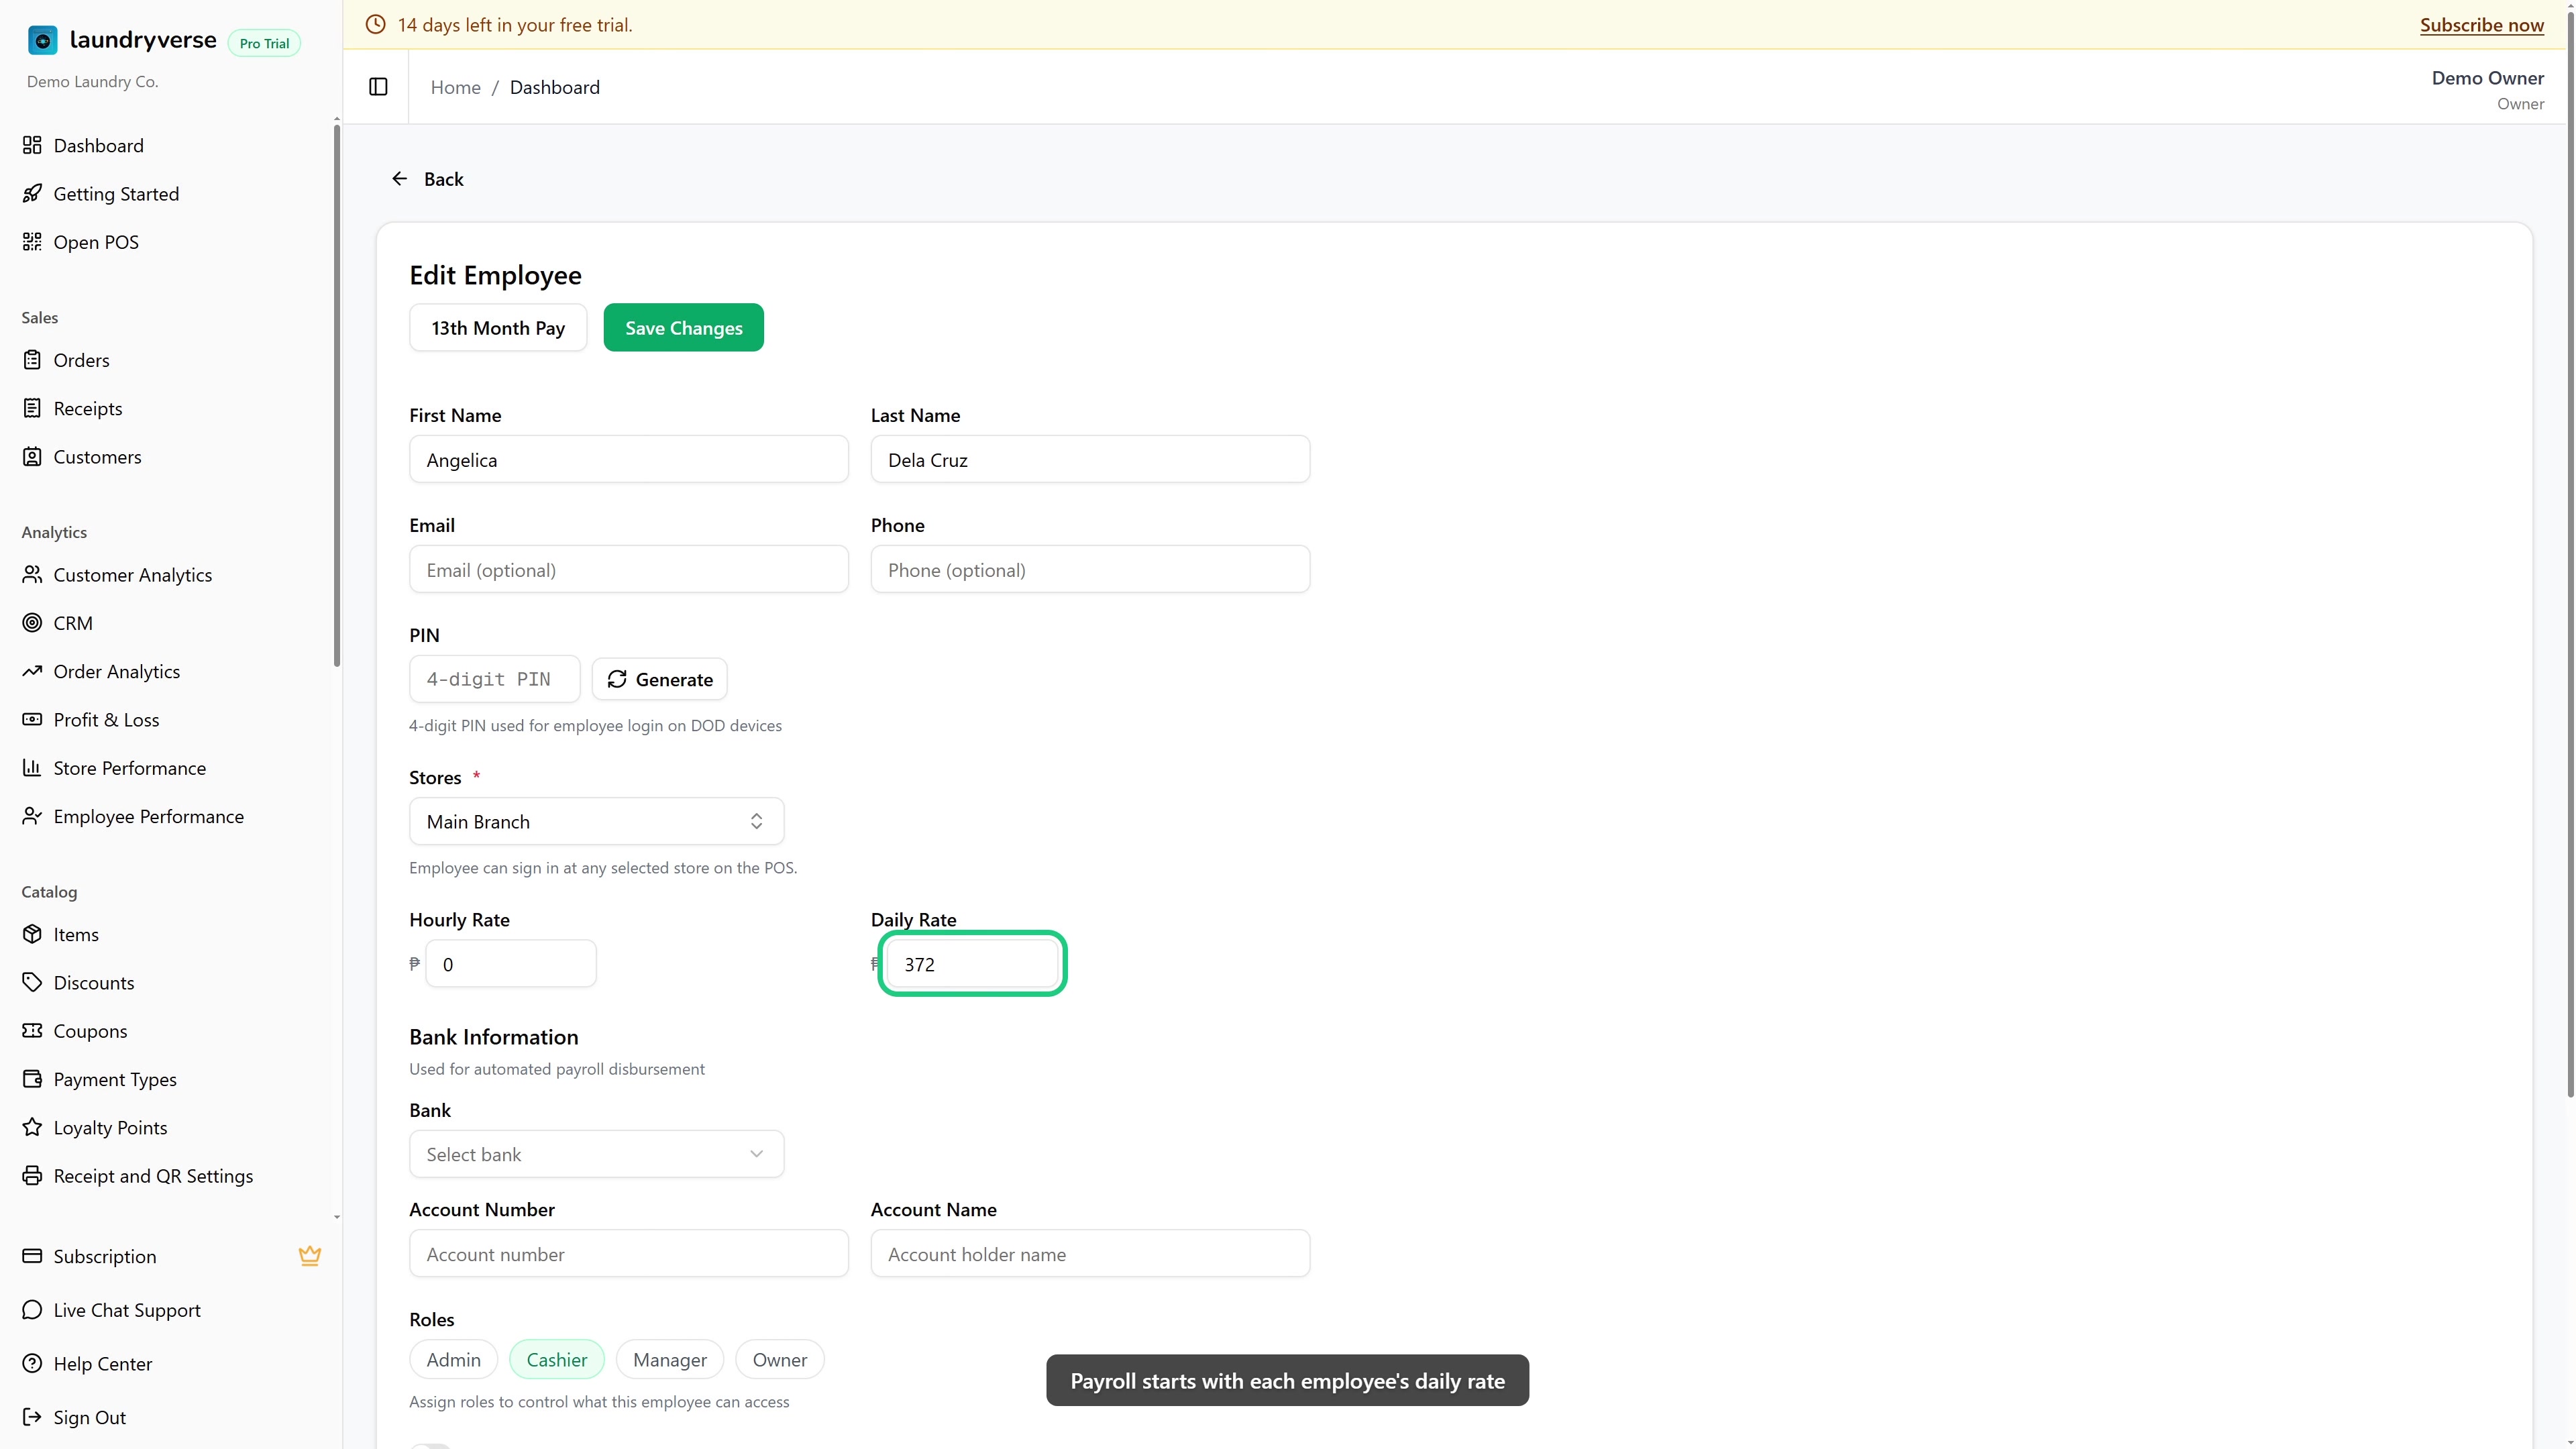Click the Customers contact icon
The width and height of the screenshot is (2576, 1449).
click(x=32, y=456)
